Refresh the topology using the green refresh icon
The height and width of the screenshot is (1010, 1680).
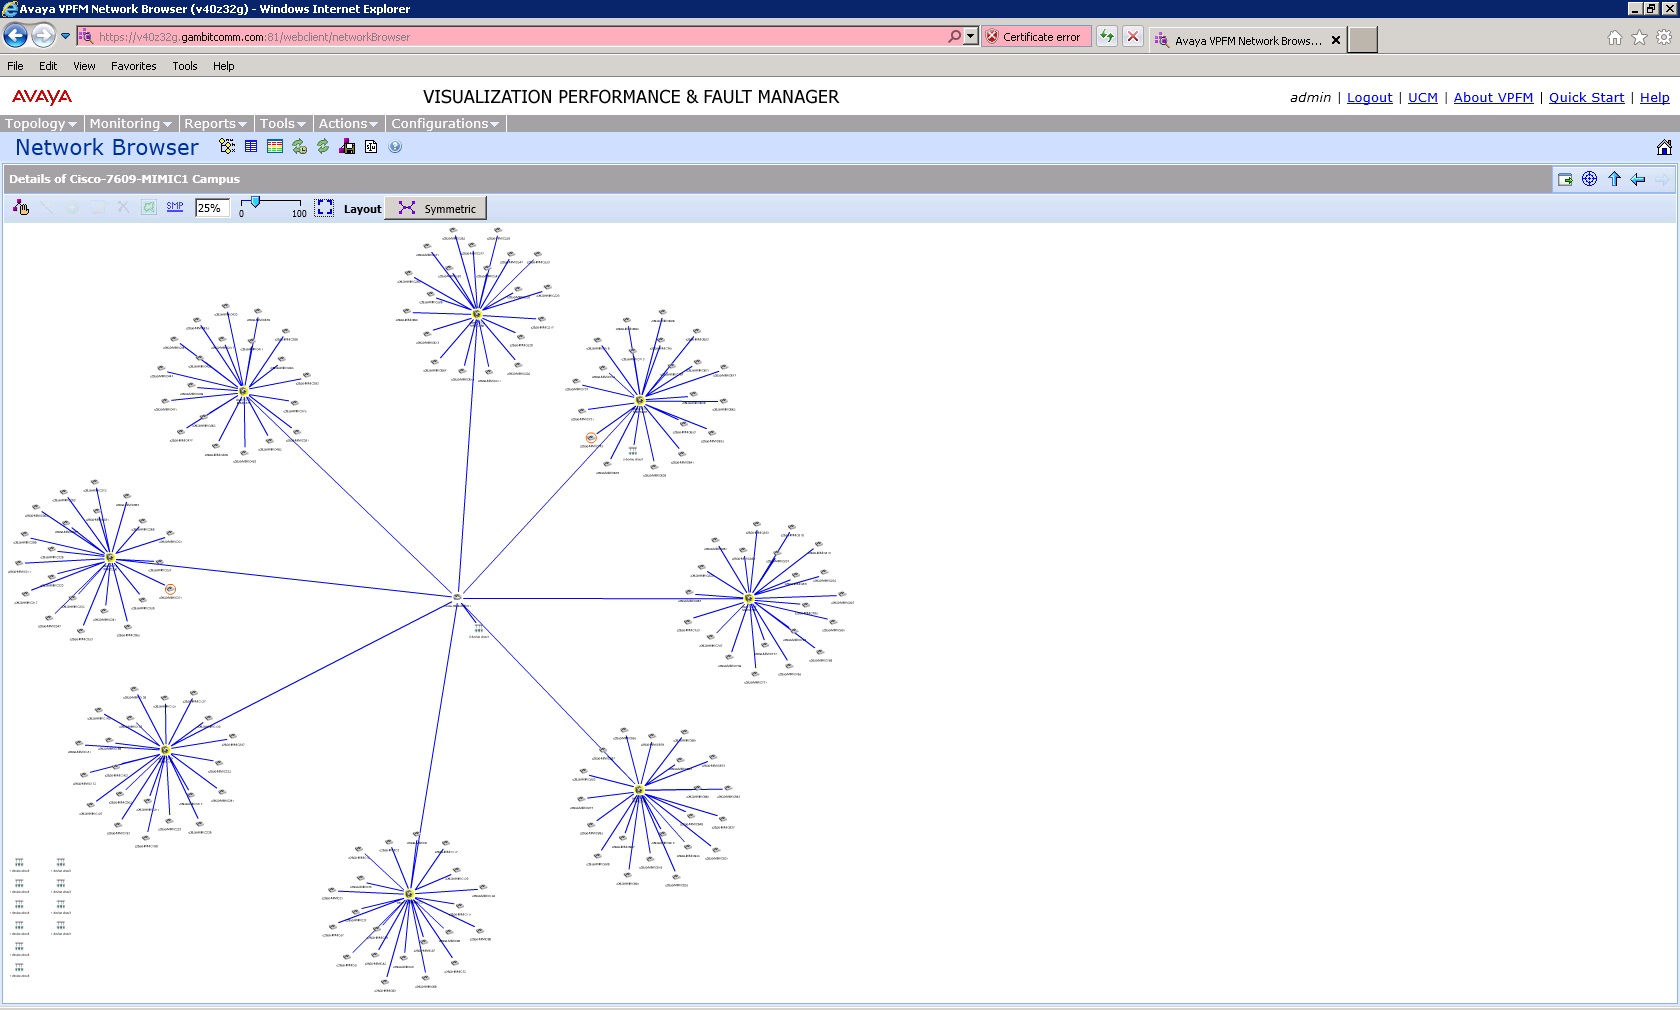click(322, 147)
